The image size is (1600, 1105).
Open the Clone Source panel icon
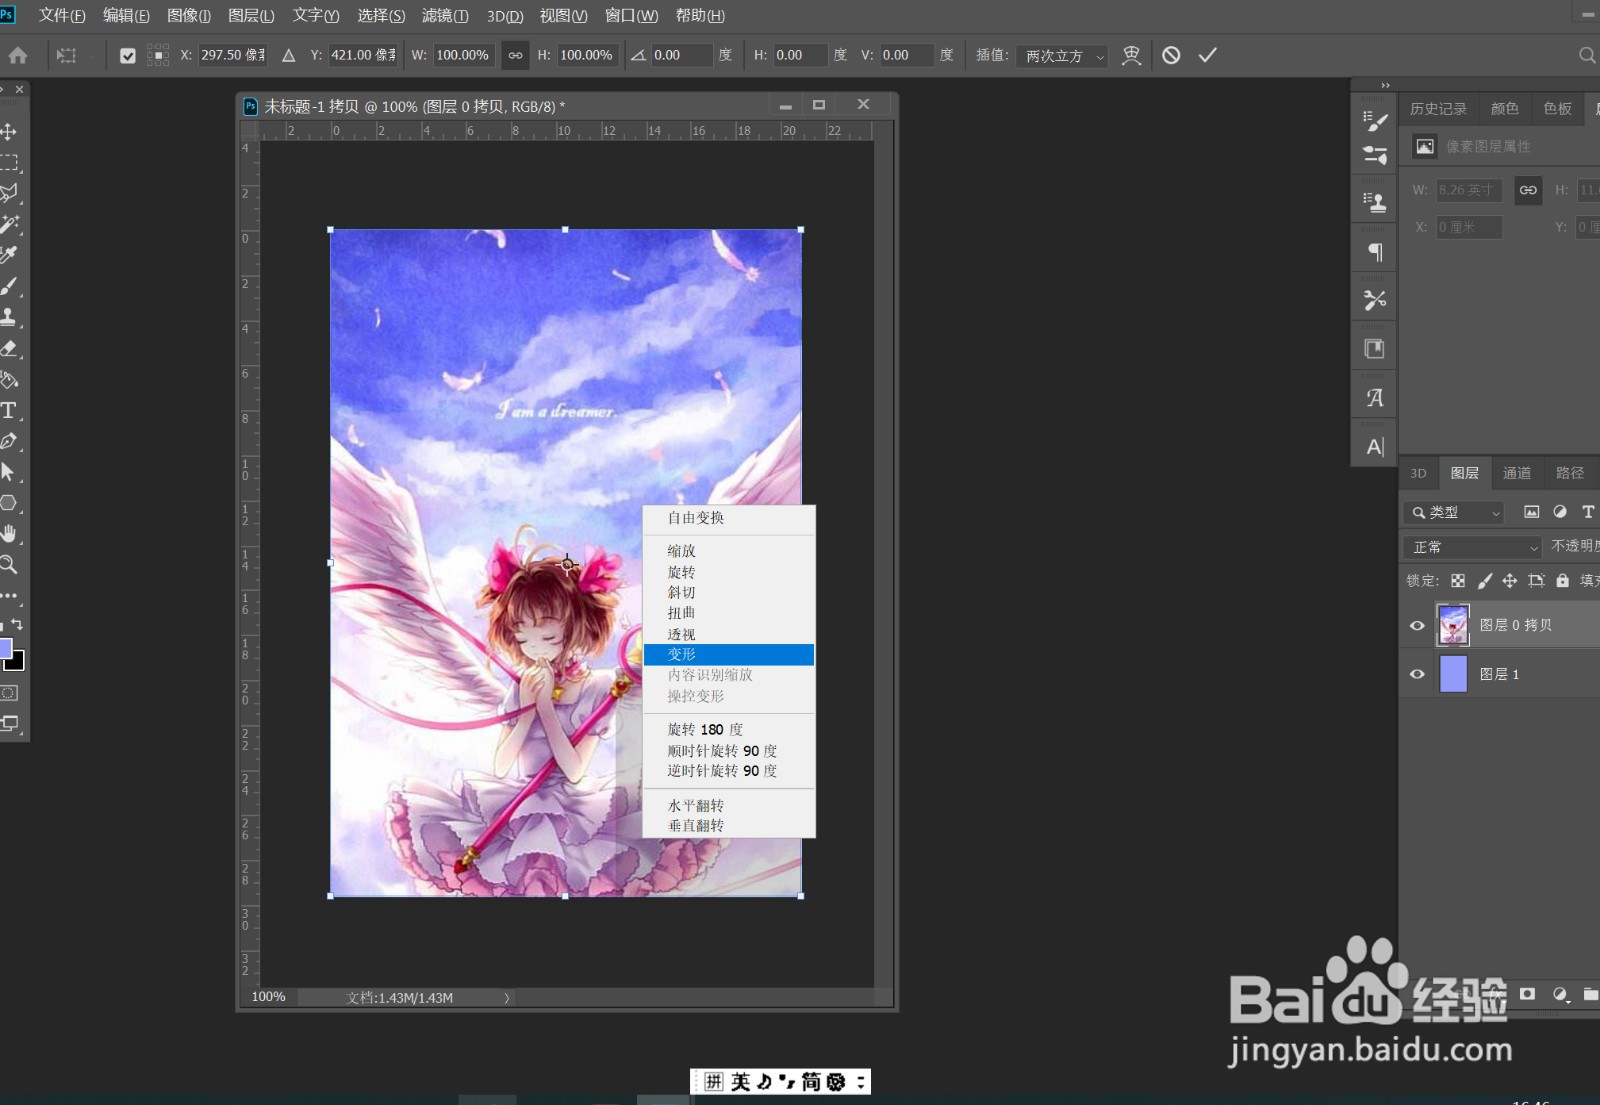point(1375,202)
